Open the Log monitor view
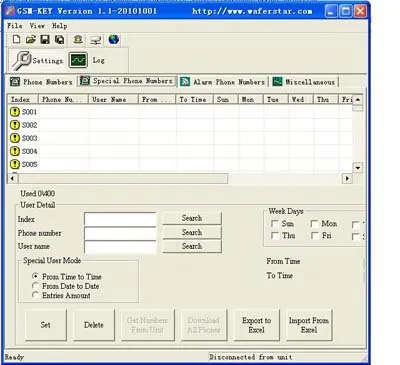400x365 pixels. [87, 60]
